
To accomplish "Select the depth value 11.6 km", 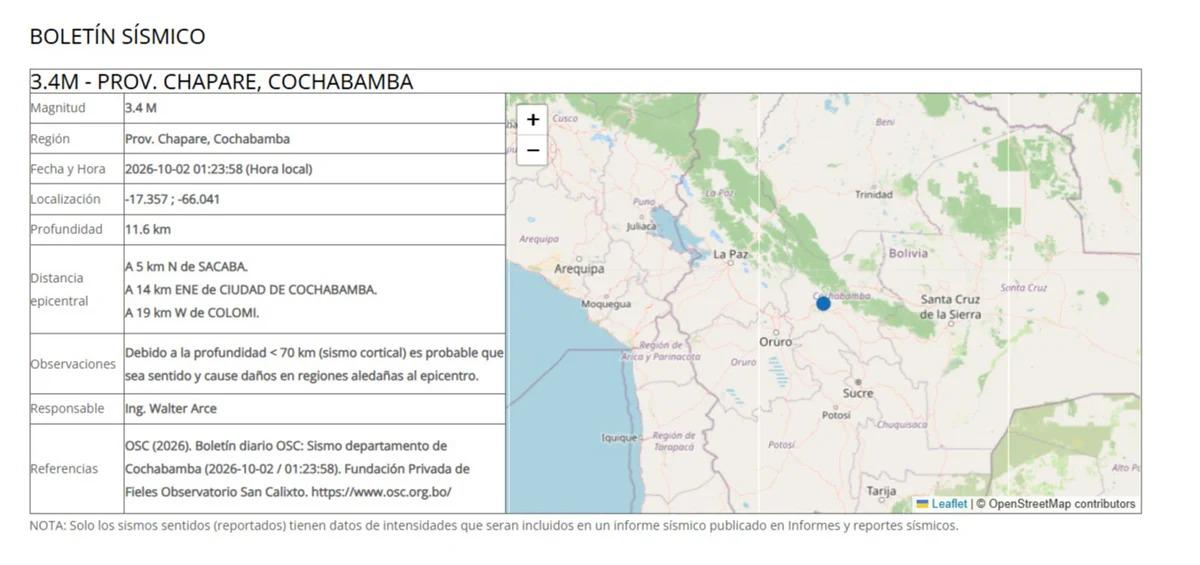I will pos(148,229).
